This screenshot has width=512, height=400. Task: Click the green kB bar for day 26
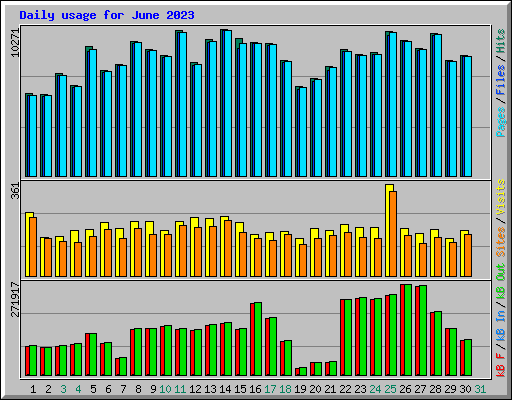408,330
